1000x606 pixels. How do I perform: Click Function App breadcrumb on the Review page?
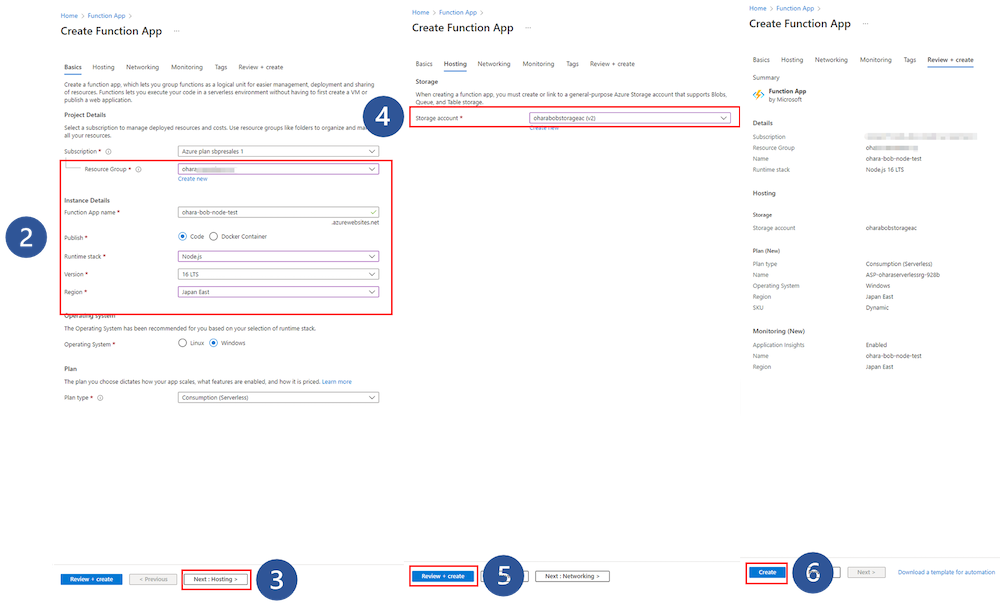tap(795, 8)
